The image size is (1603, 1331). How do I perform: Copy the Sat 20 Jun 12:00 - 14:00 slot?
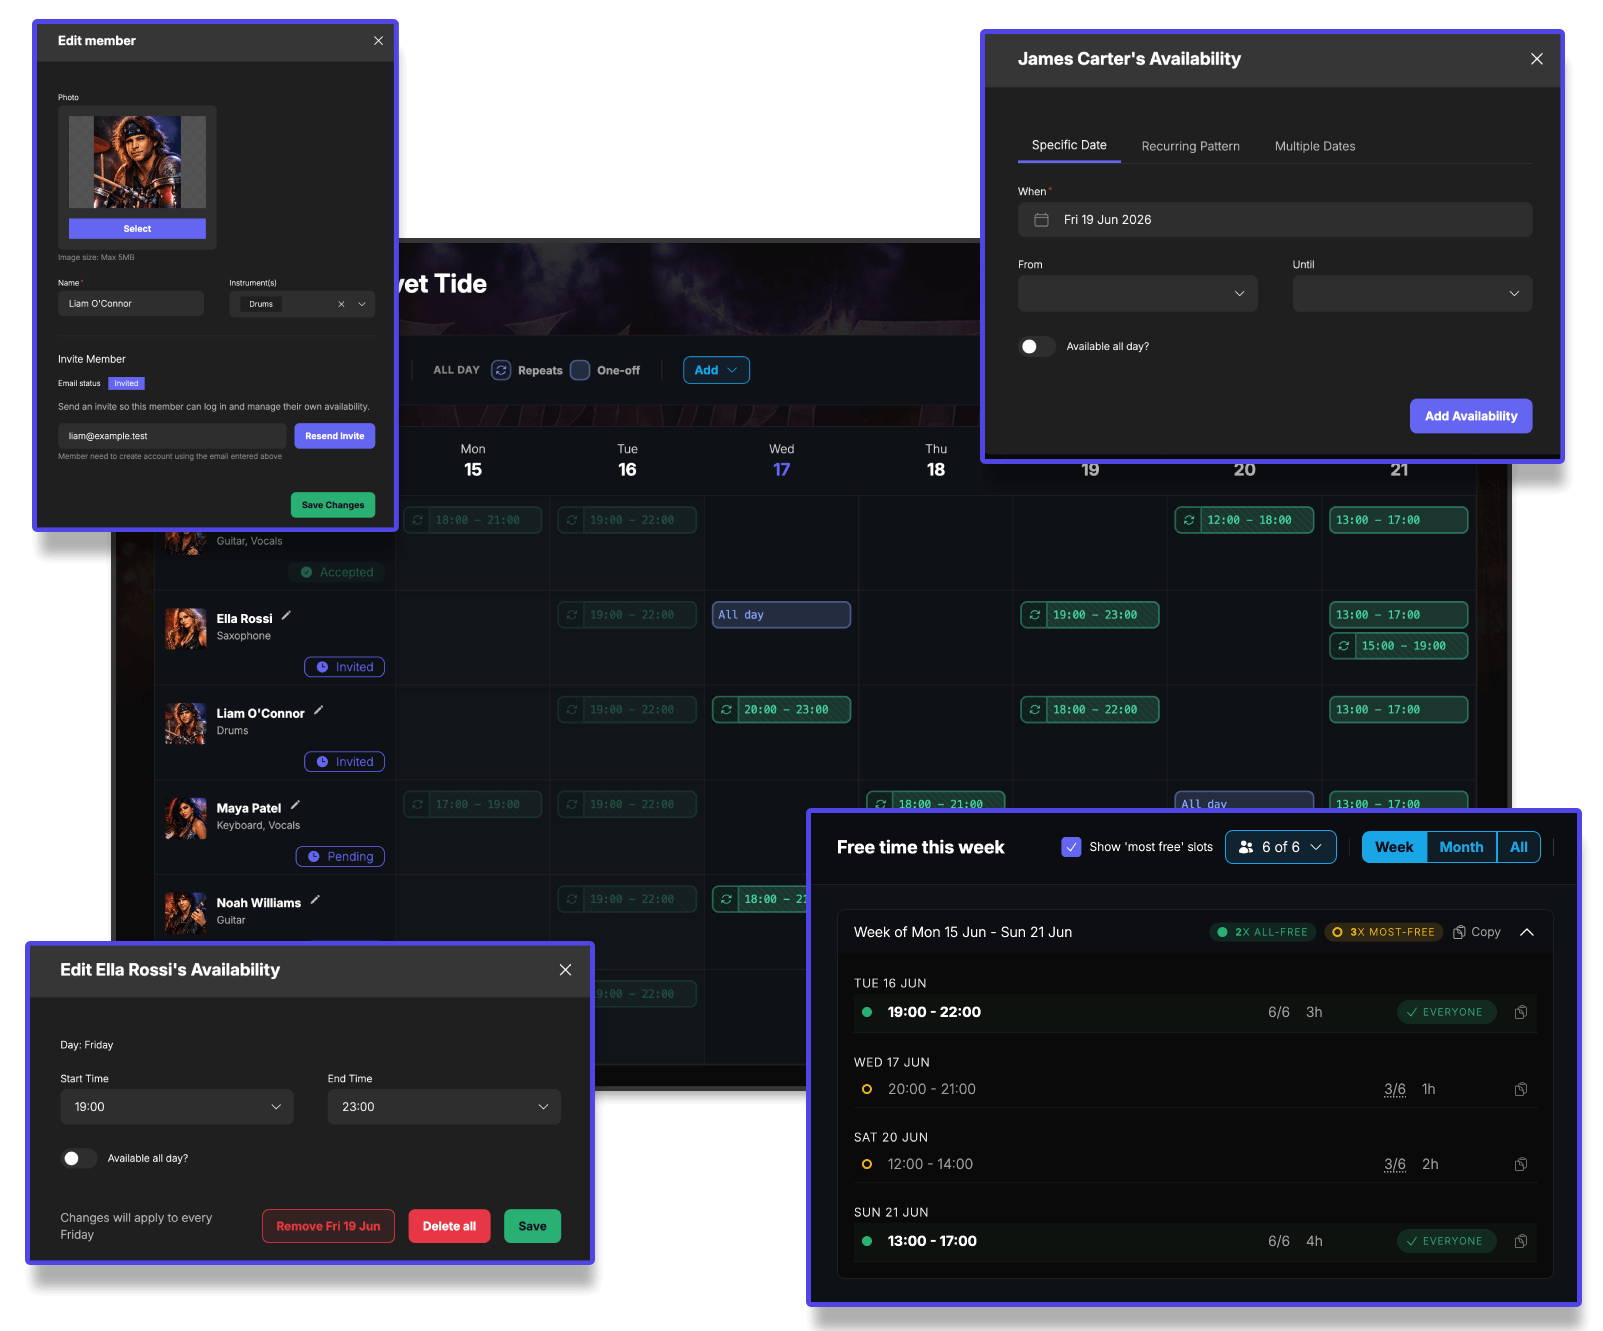click(x=1521, y=1164)
